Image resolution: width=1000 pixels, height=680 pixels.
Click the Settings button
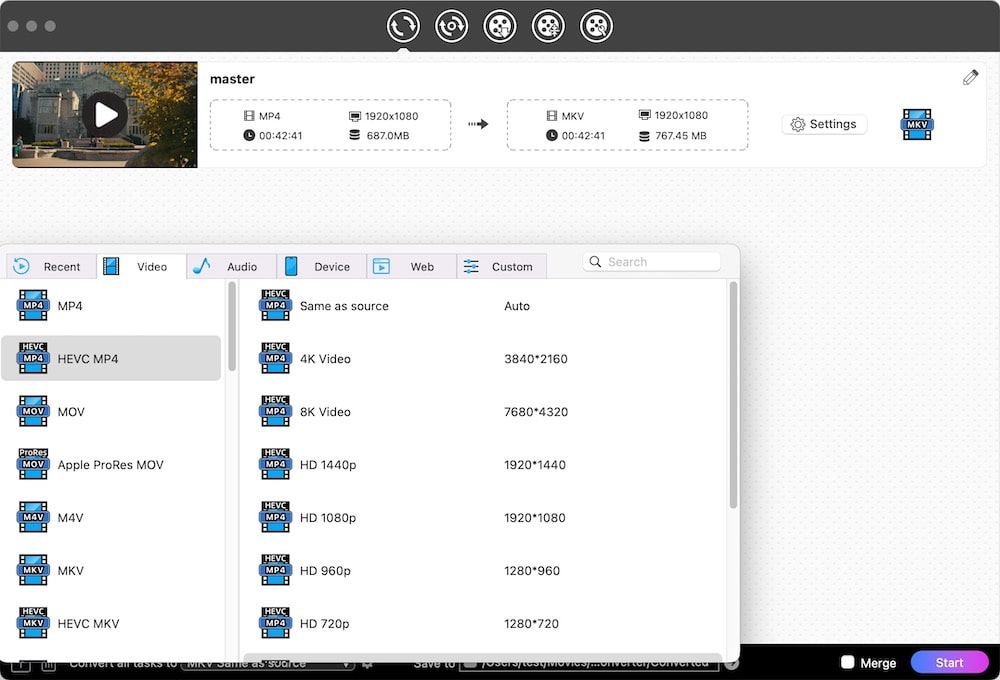824,124
